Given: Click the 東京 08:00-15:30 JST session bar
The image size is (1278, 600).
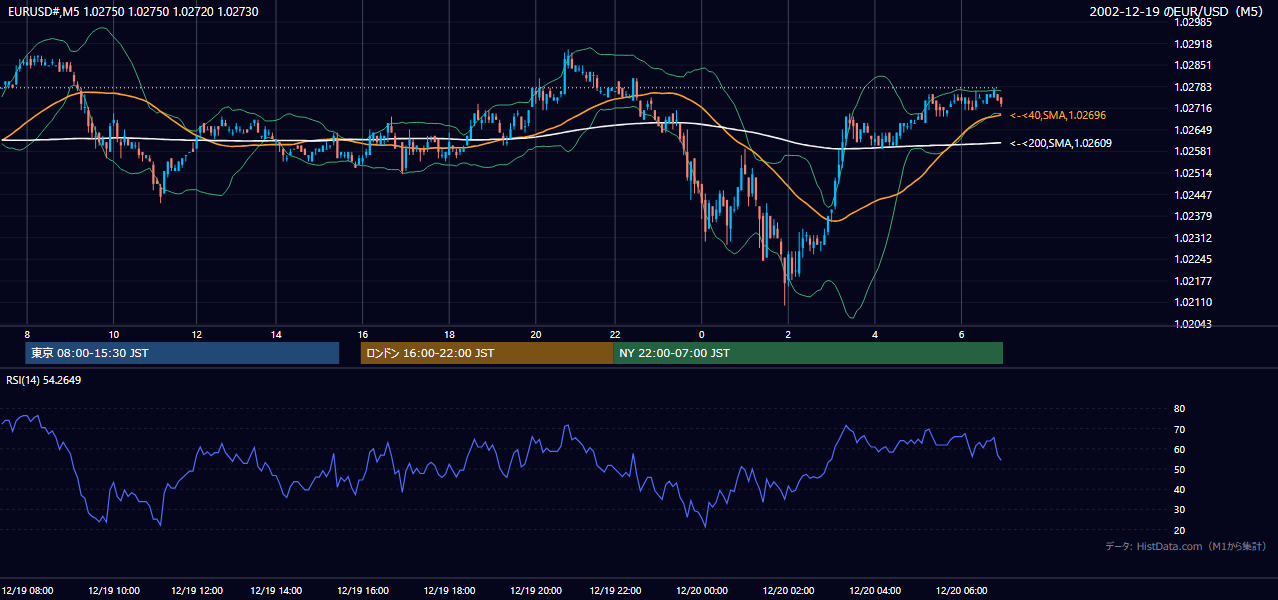Looking at the screenshot, I should coord(182,353).
